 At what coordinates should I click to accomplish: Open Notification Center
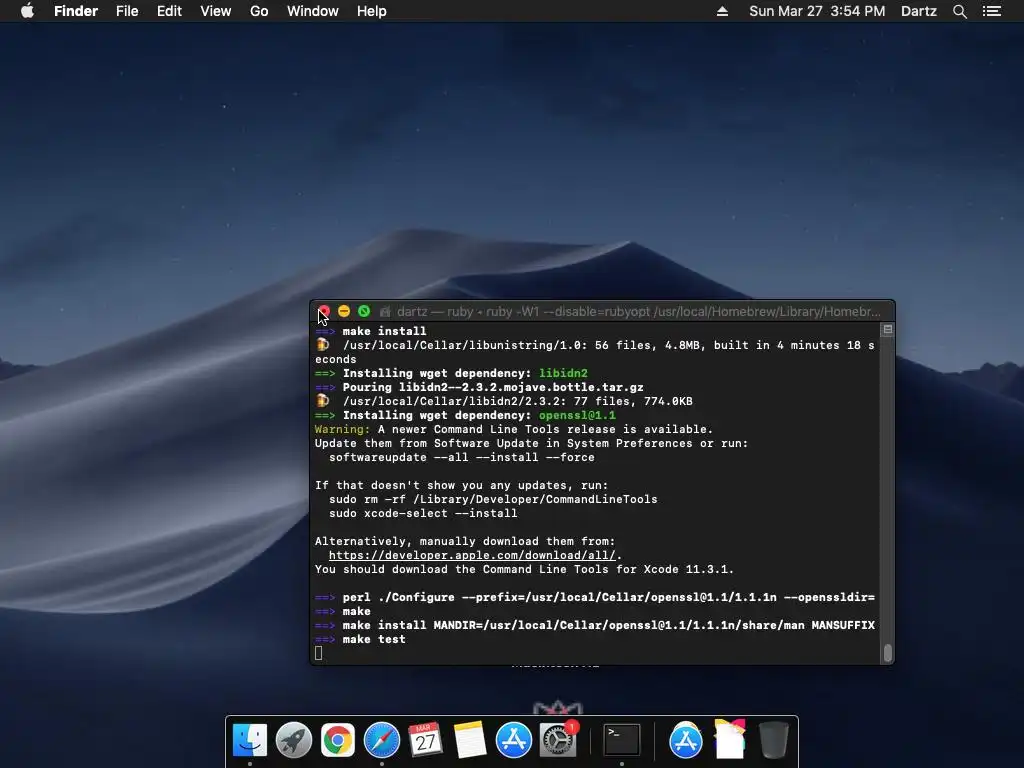[992, 11]
